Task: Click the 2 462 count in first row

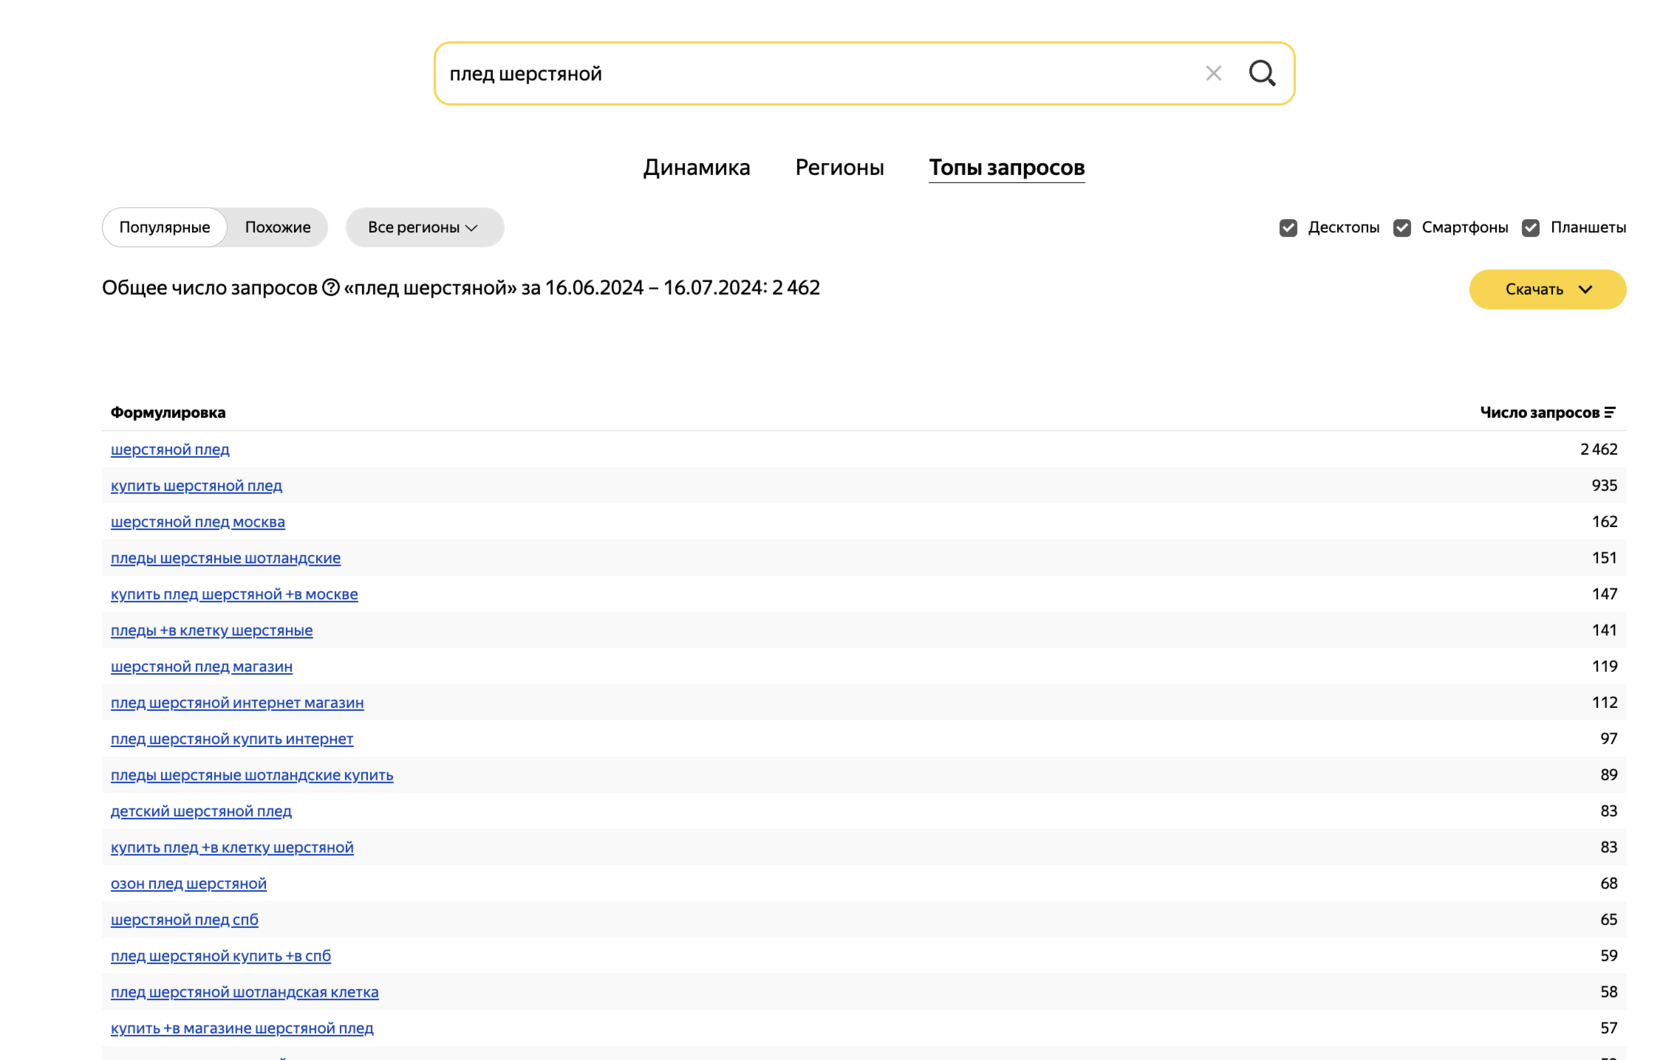Action: (1598, 449)
